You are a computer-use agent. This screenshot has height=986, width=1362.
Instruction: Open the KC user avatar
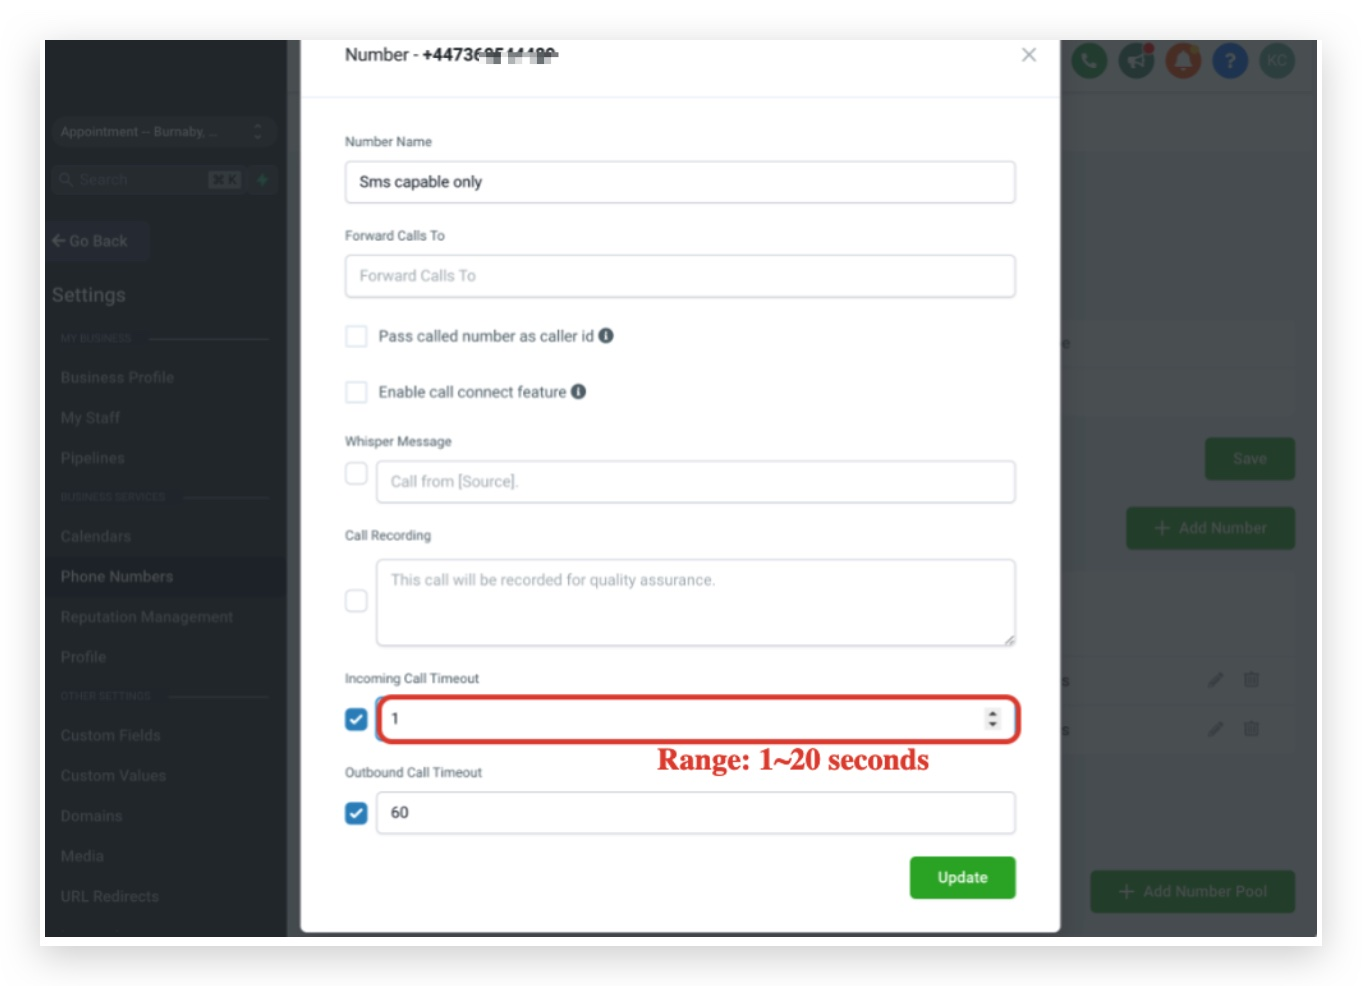pos(1277,61)
